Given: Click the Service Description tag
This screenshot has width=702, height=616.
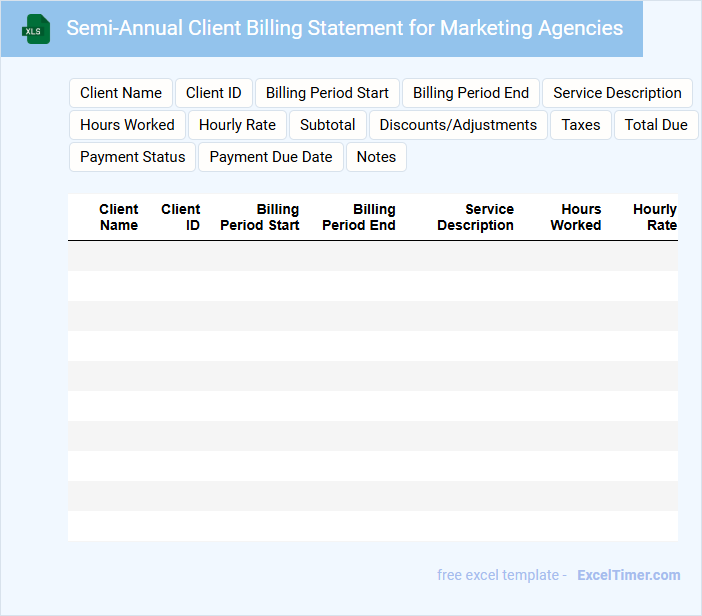Looking at the screenshot, I should coord(617,93).
